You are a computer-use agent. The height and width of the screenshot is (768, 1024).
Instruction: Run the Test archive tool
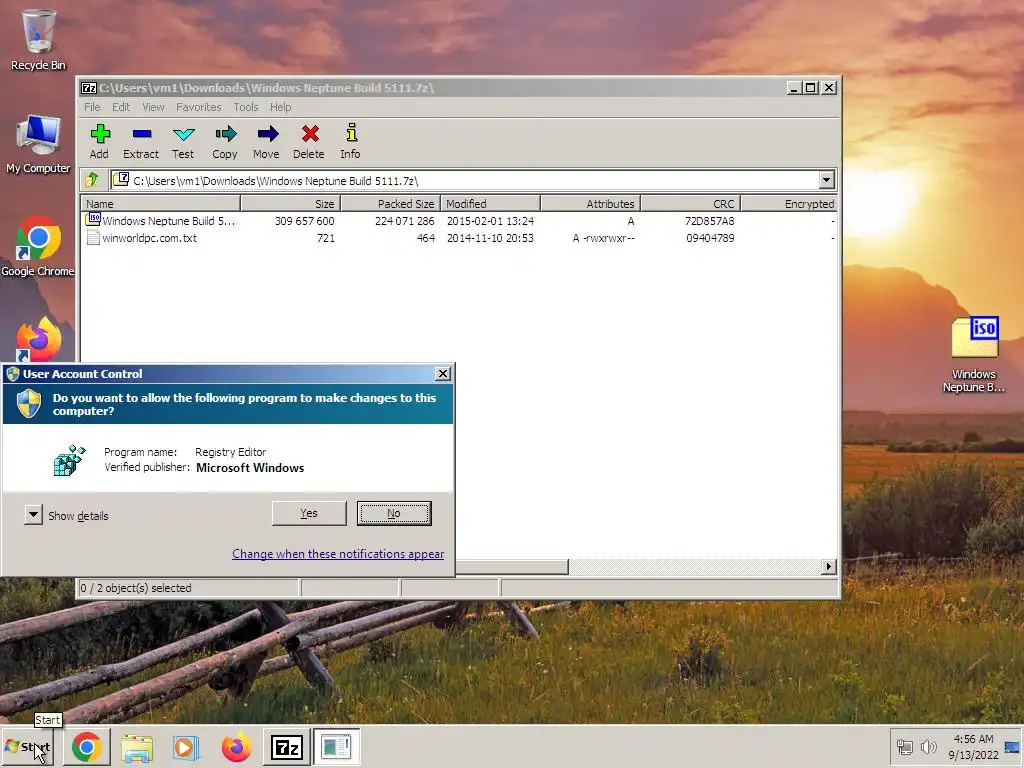coord(184,141)
